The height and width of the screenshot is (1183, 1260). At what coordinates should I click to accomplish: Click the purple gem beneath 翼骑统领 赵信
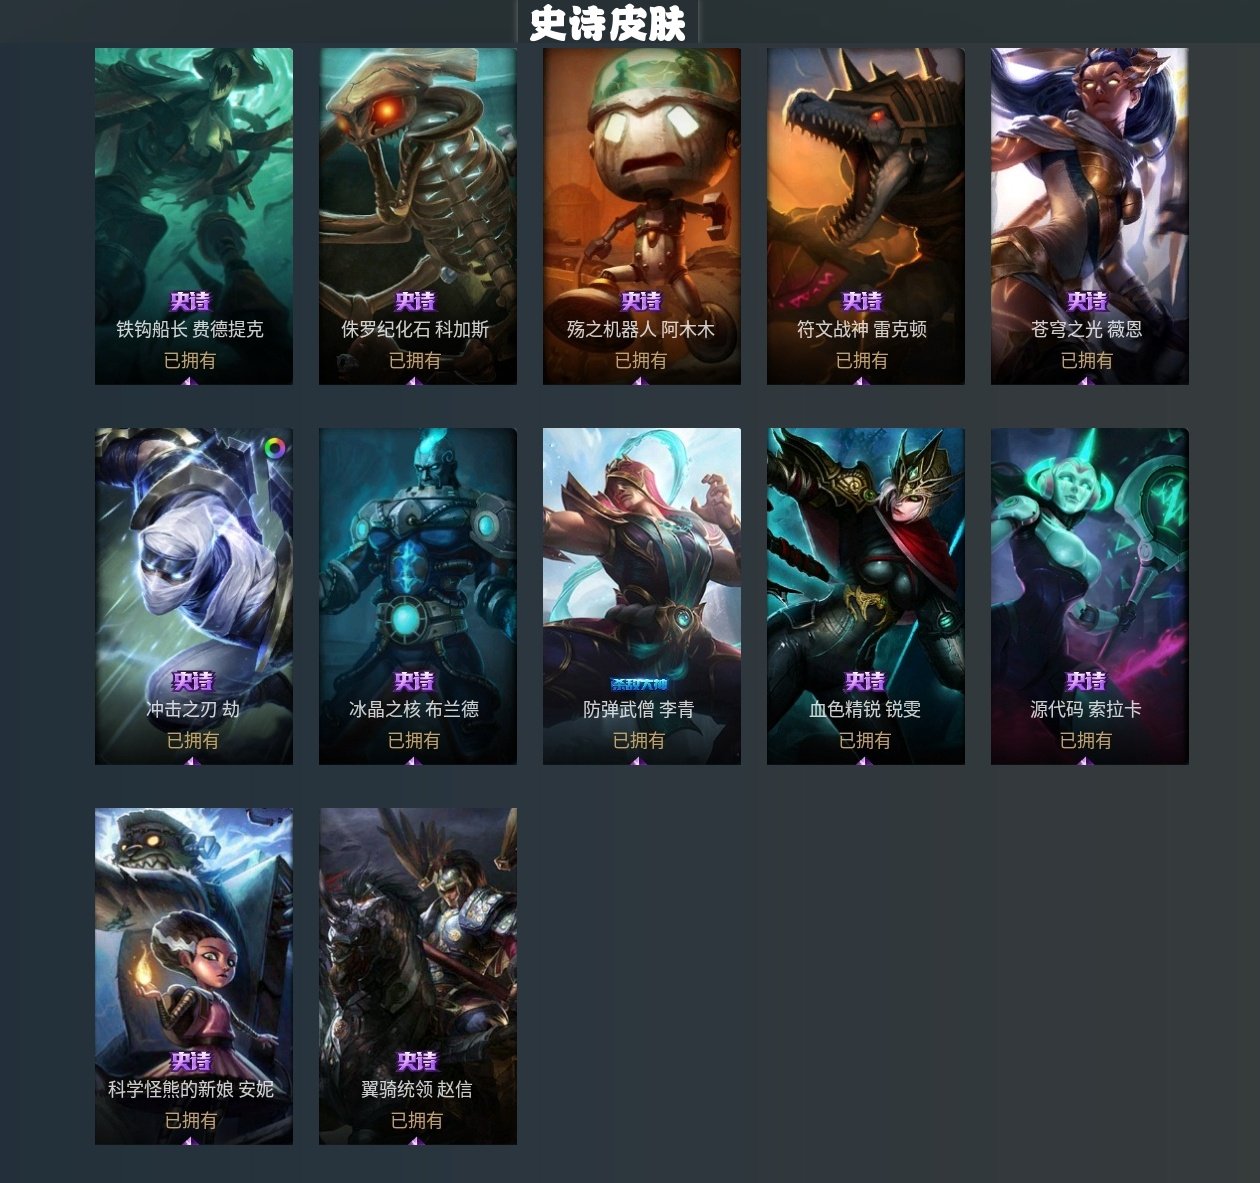(417, 1141)
